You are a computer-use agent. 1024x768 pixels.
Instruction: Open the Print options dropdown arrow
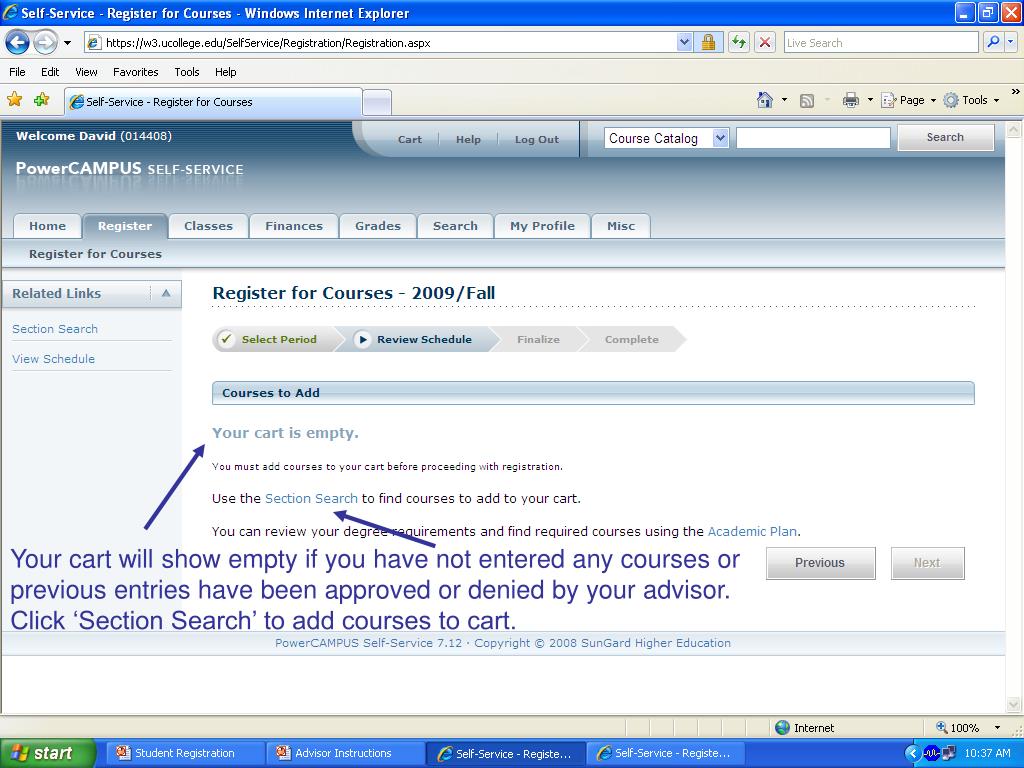click(x=870, y=100)
